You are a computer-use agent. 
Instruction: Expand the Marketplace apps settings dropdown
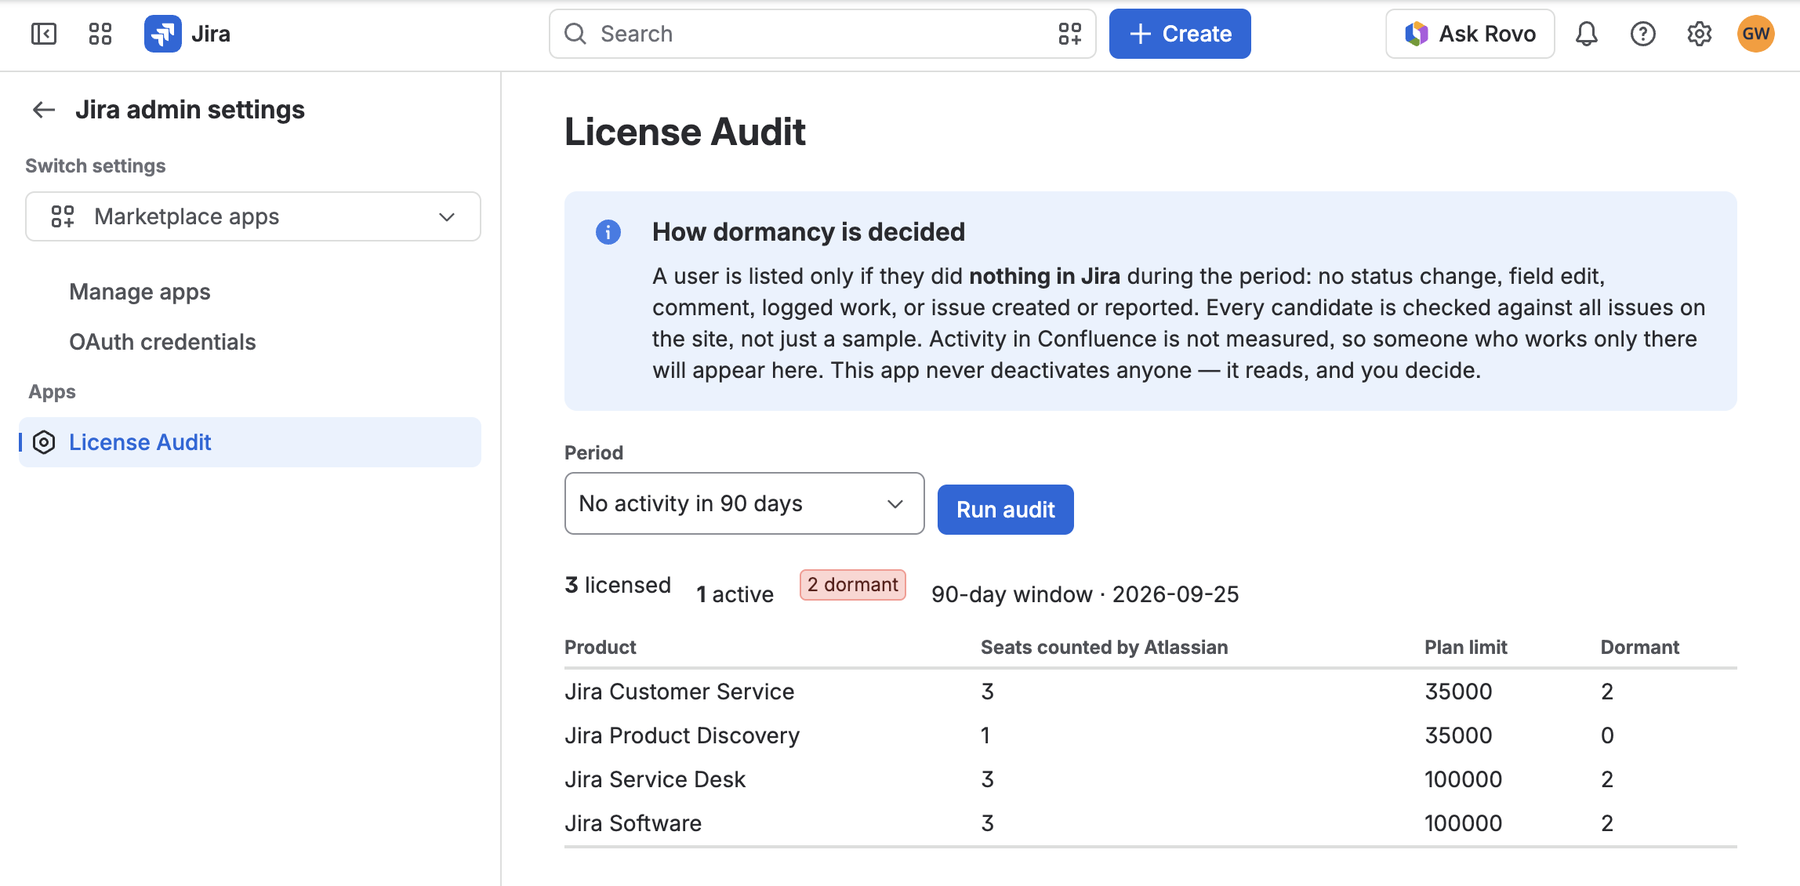(x=253, y=216)
